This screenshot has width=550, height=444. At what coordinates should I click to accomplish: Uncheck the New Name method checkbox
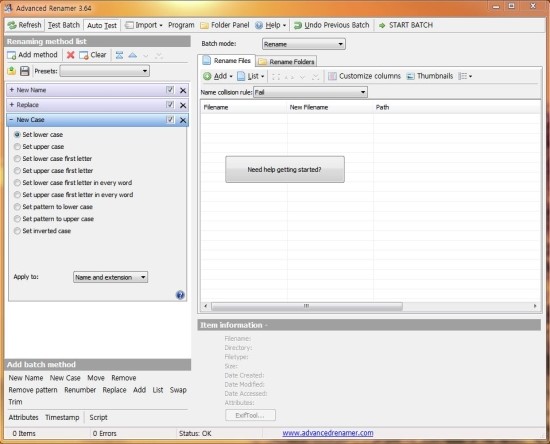[x=170, y=90]
